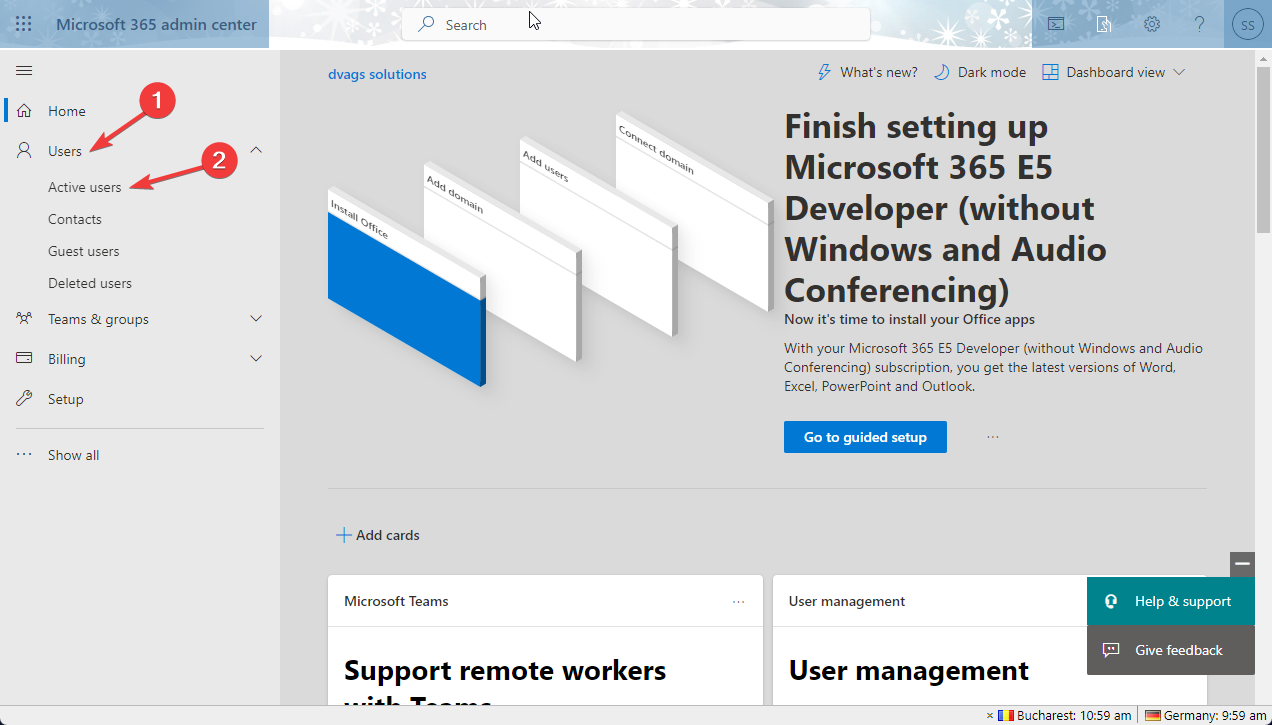Open the Help question mark icon
This screenshot has width=1272, height=725.
point(1200,24)
